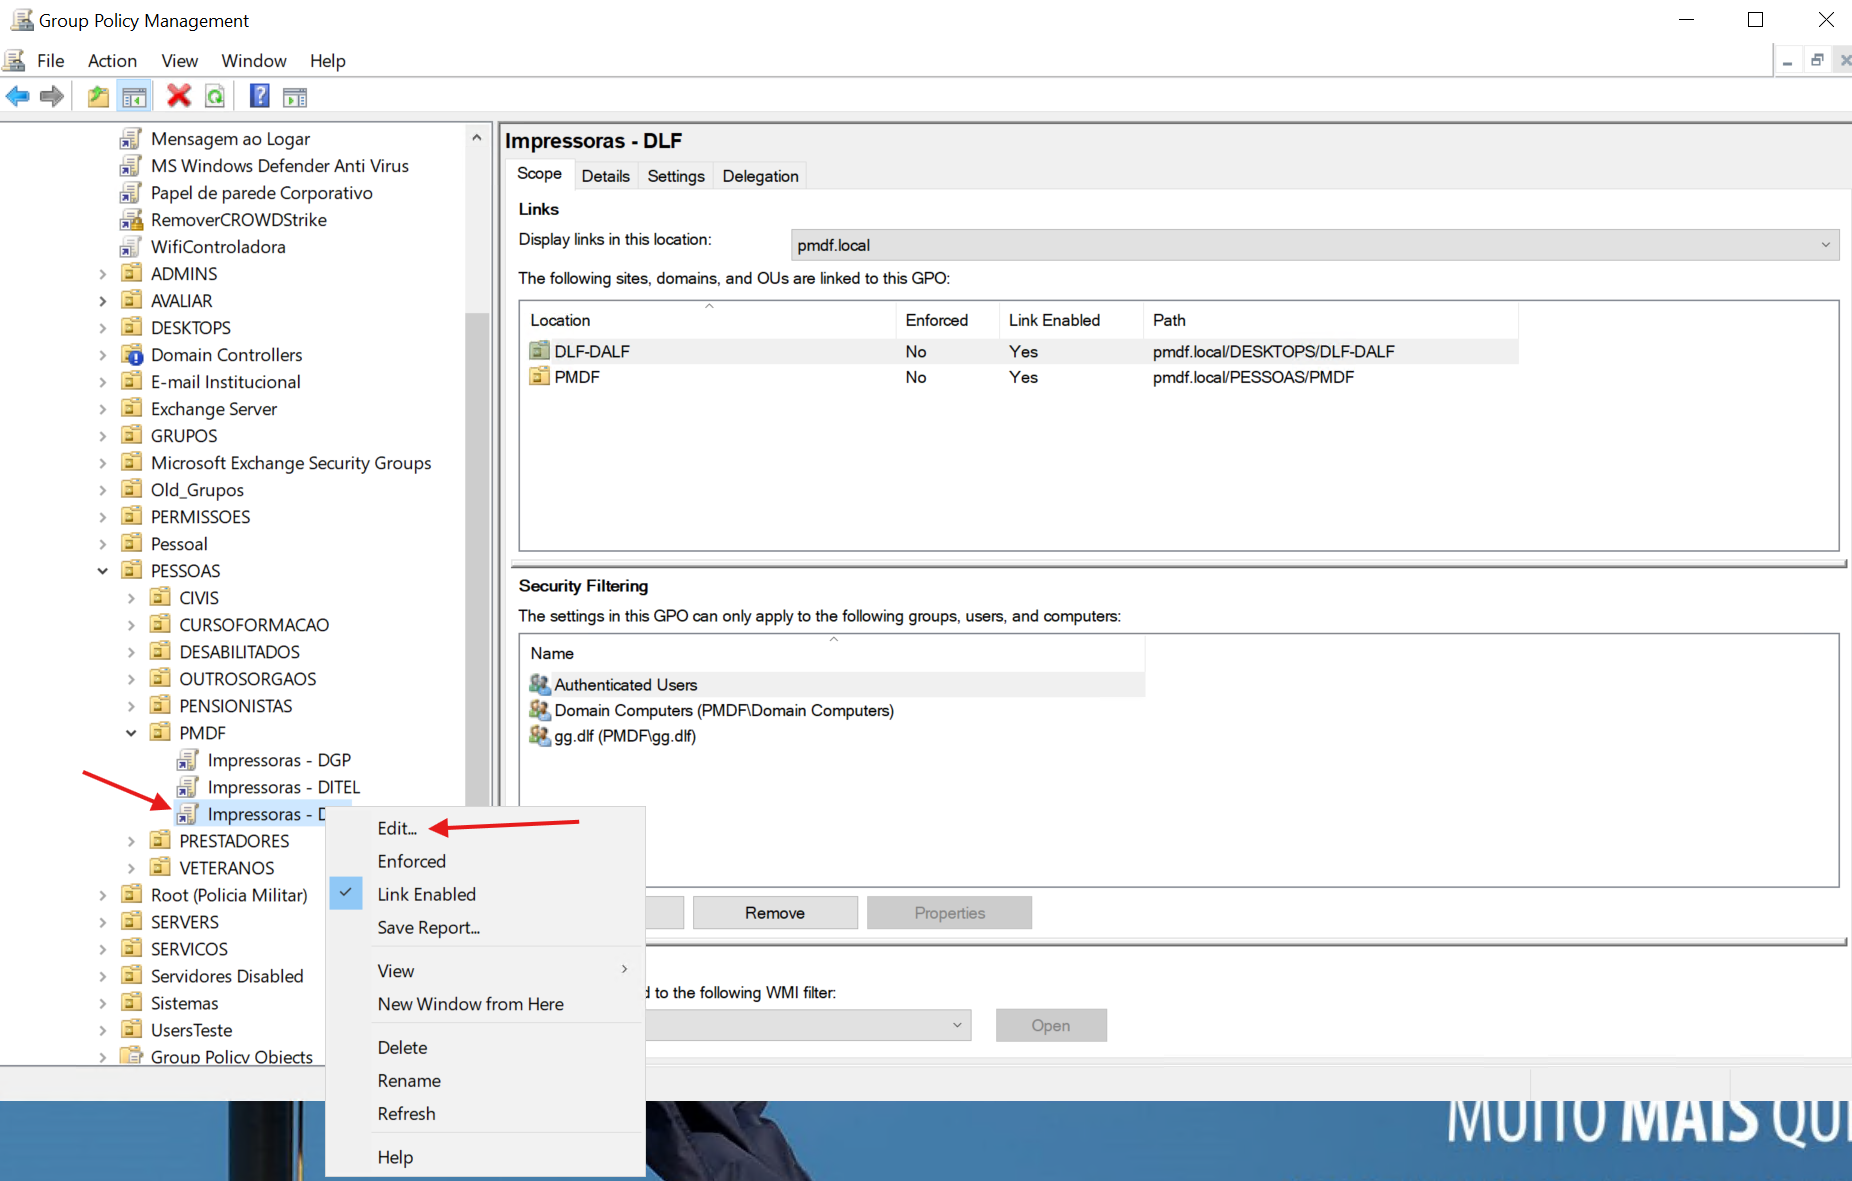This screenshot has height=1181, width=1852.
Task: Click the red X Delete toolbar icon
Action: [x=179, y=96]
